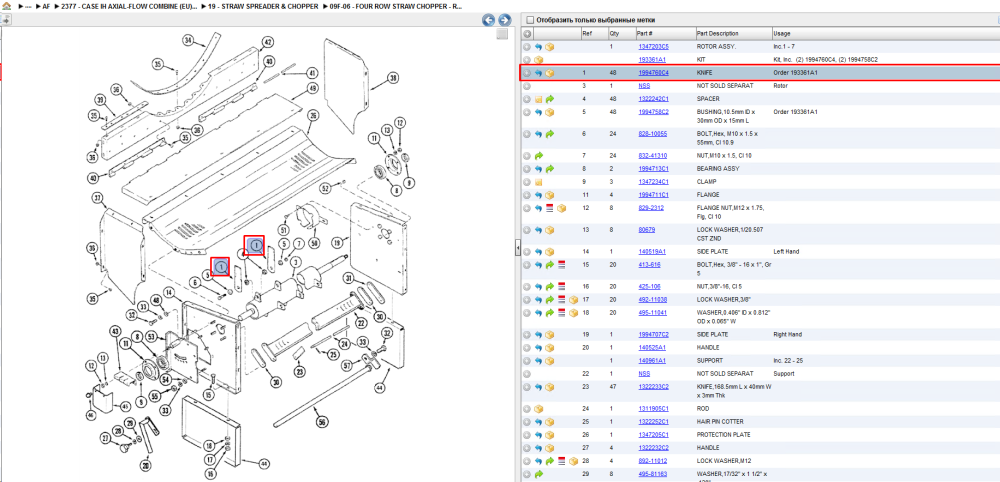The height and width of the screenshot is (482, 1000).
Task: Open '19 - STRAW SPREADER & CHOPPER' breadcrumb
Action: (x=263, y=6)
